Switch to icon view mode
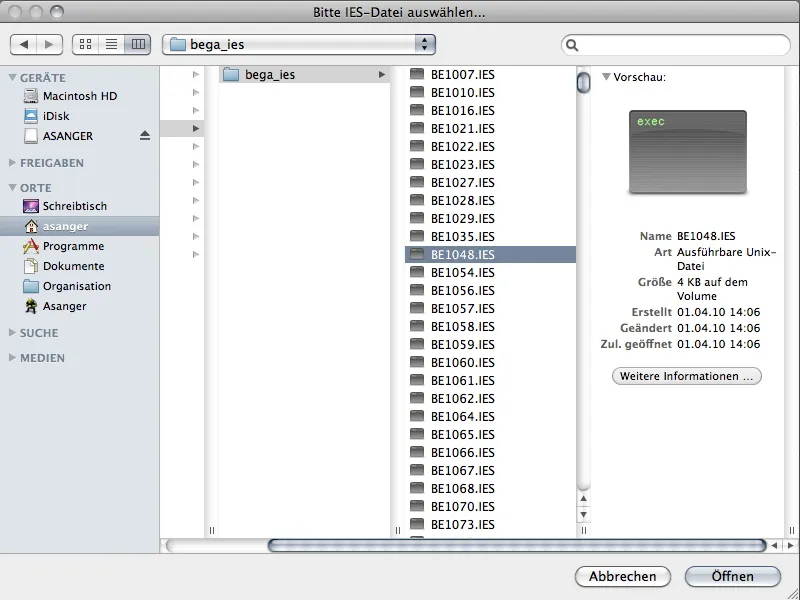800x600 pixels. click(x=84, y=44)
